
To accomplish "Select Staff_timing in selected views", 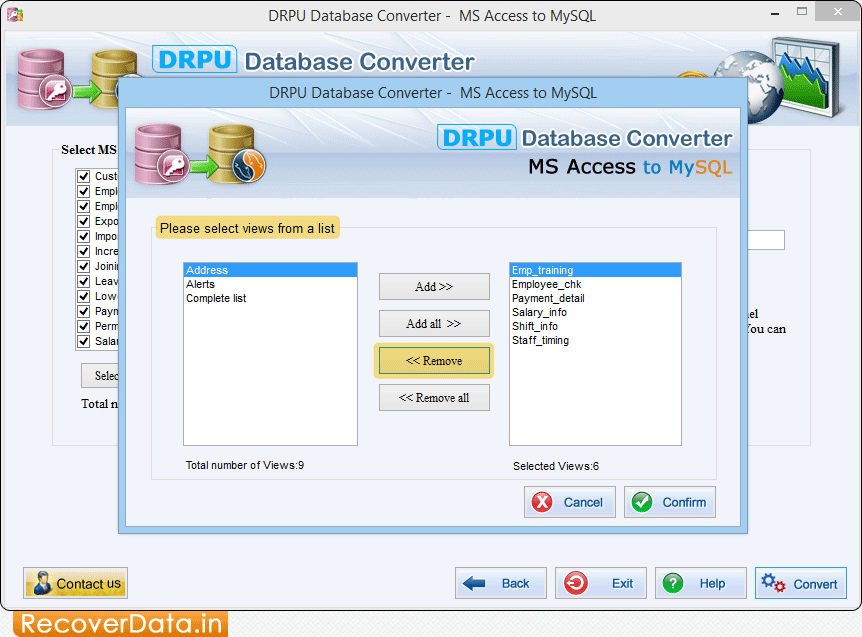I will [x=595, y=340].
